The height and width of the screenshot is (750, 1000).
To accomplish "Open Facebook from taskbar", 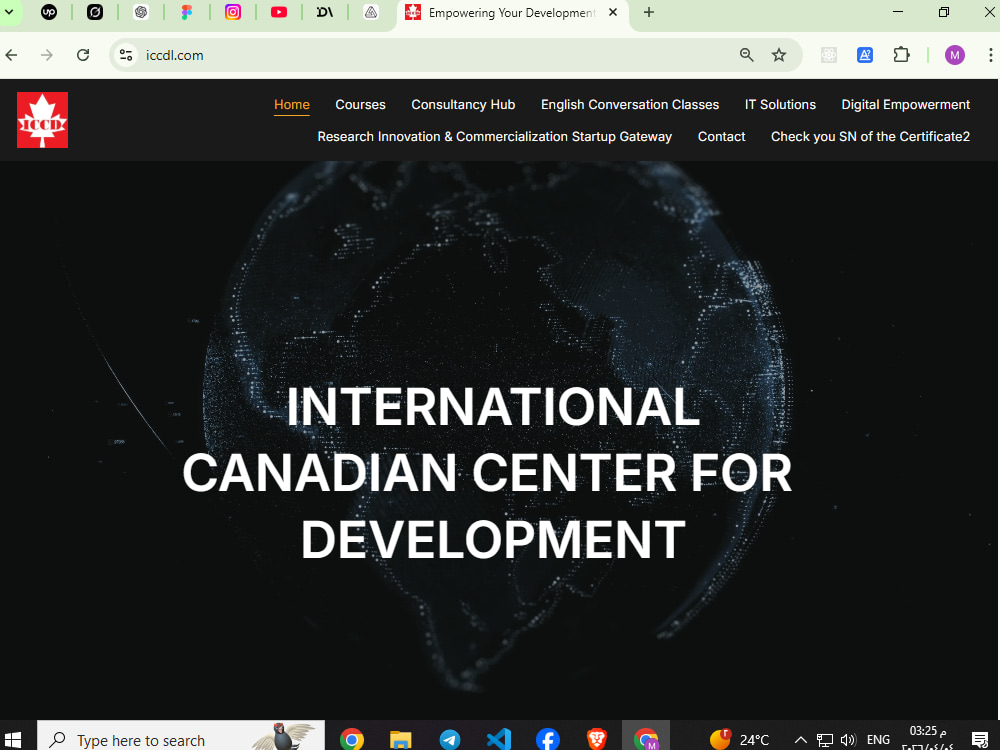I will click(x=548, y=739).
